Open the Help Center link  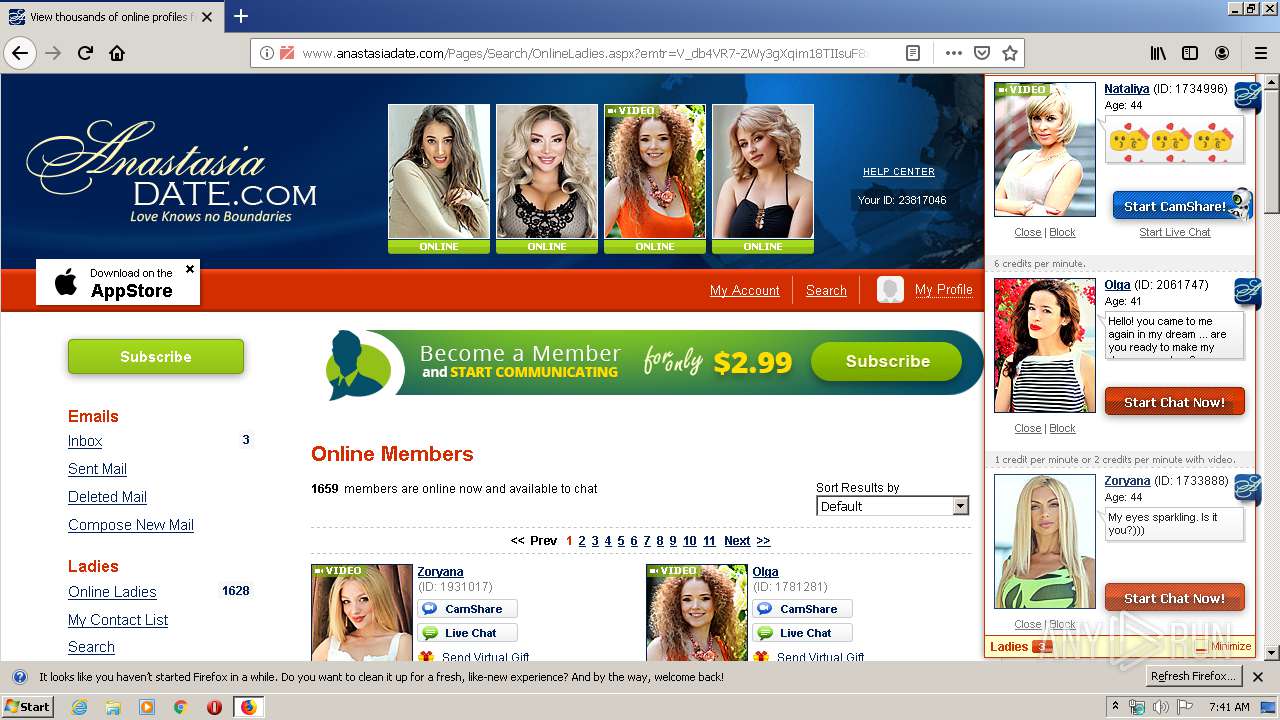(898, 172)
